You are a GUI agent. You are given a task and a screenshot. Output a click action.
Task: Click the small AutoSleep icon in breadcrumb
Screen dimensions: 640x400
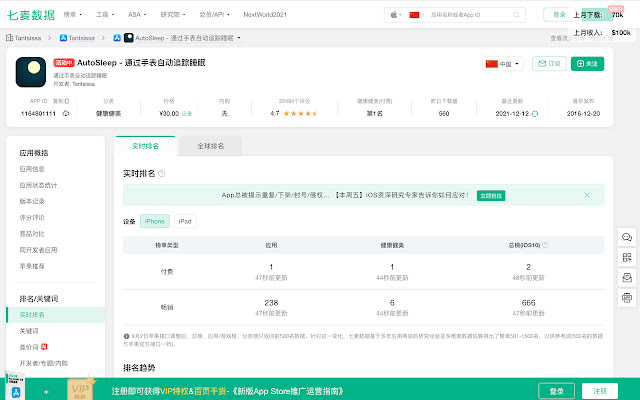[129, 38]
